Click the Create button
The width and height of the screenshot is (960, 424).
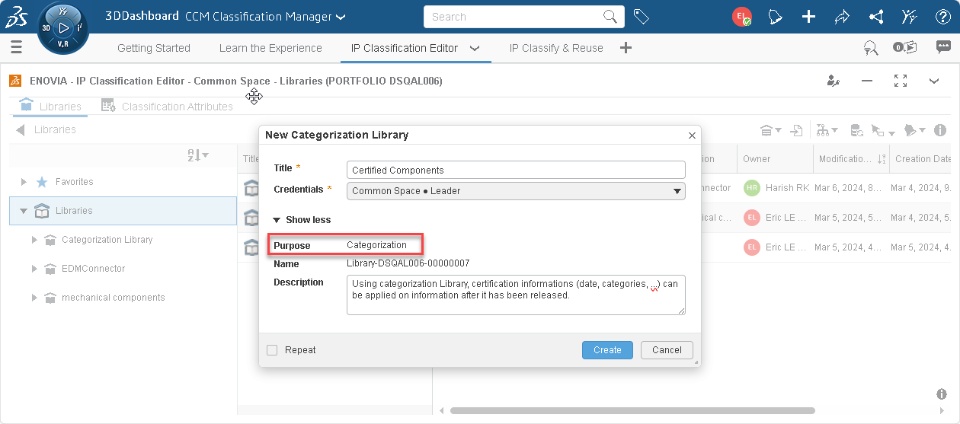click(x=607, y=350)
